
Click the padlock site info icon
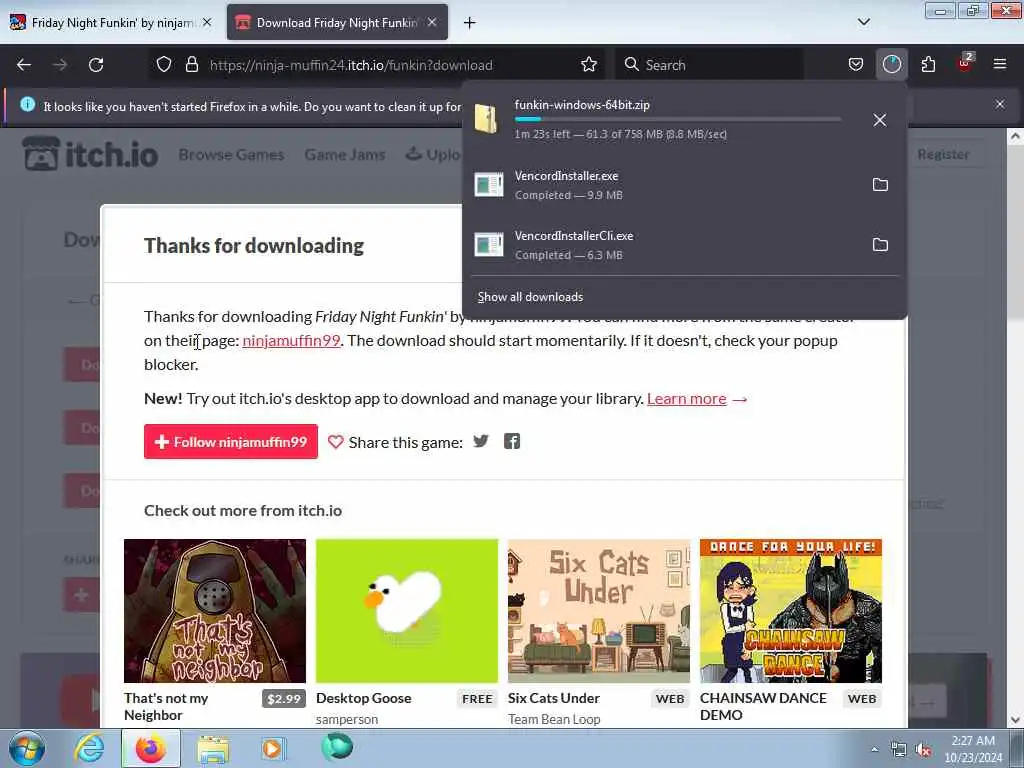pyautogui.click(x=191, y=65)
